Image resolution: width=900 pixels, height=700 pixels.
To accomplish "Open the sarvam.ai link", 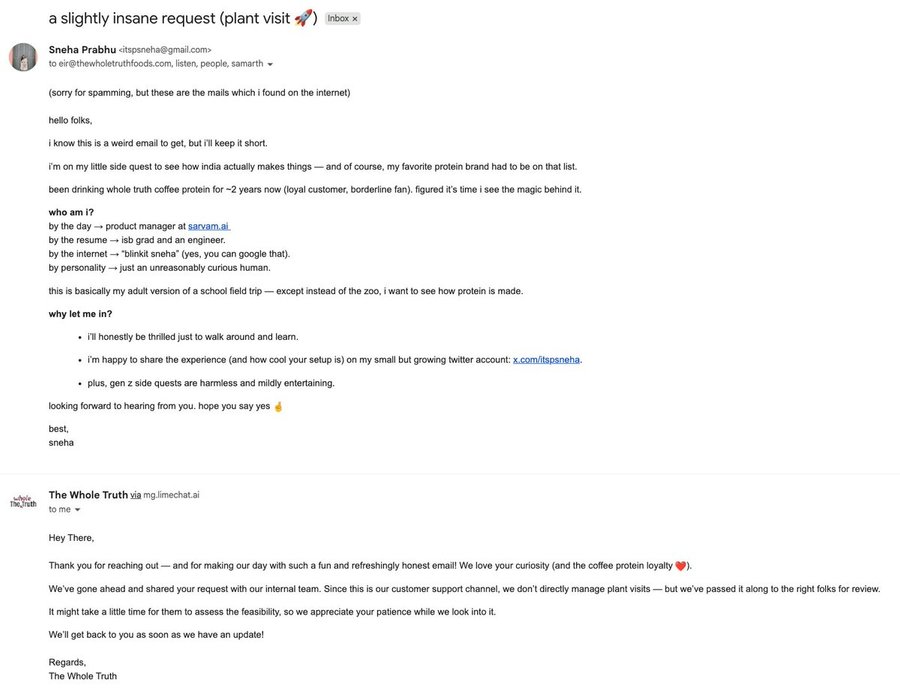I will [208, 226].
